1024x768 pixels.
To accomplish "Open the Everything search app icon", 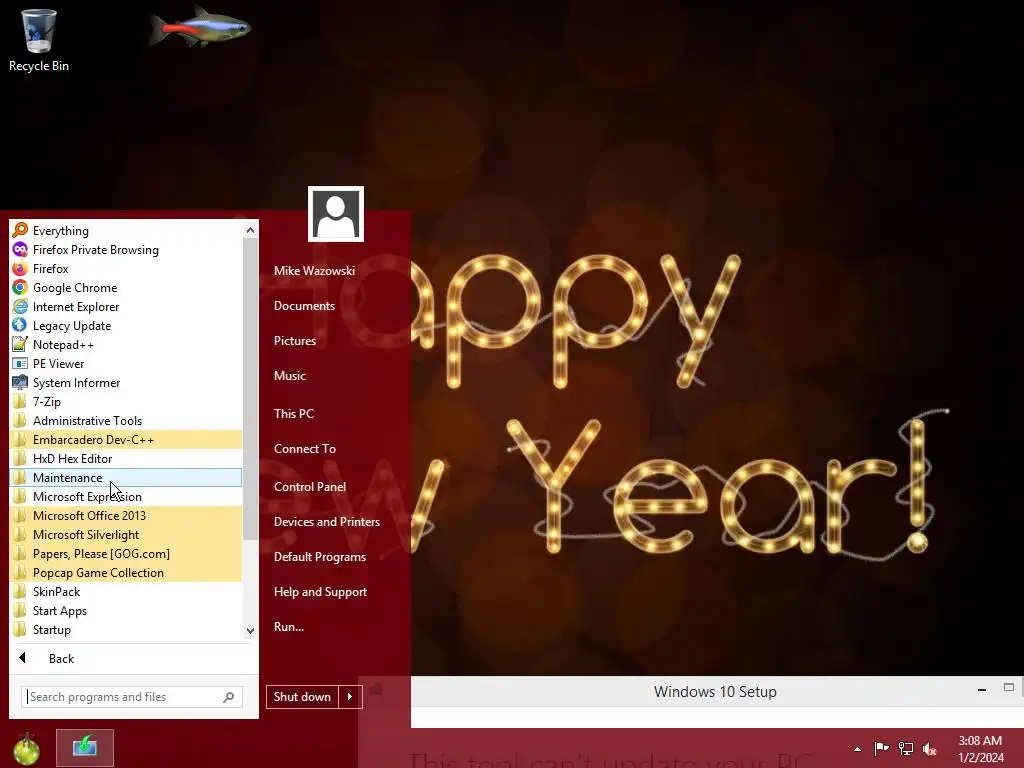I will pyautogui.click(x=20, y=230).
